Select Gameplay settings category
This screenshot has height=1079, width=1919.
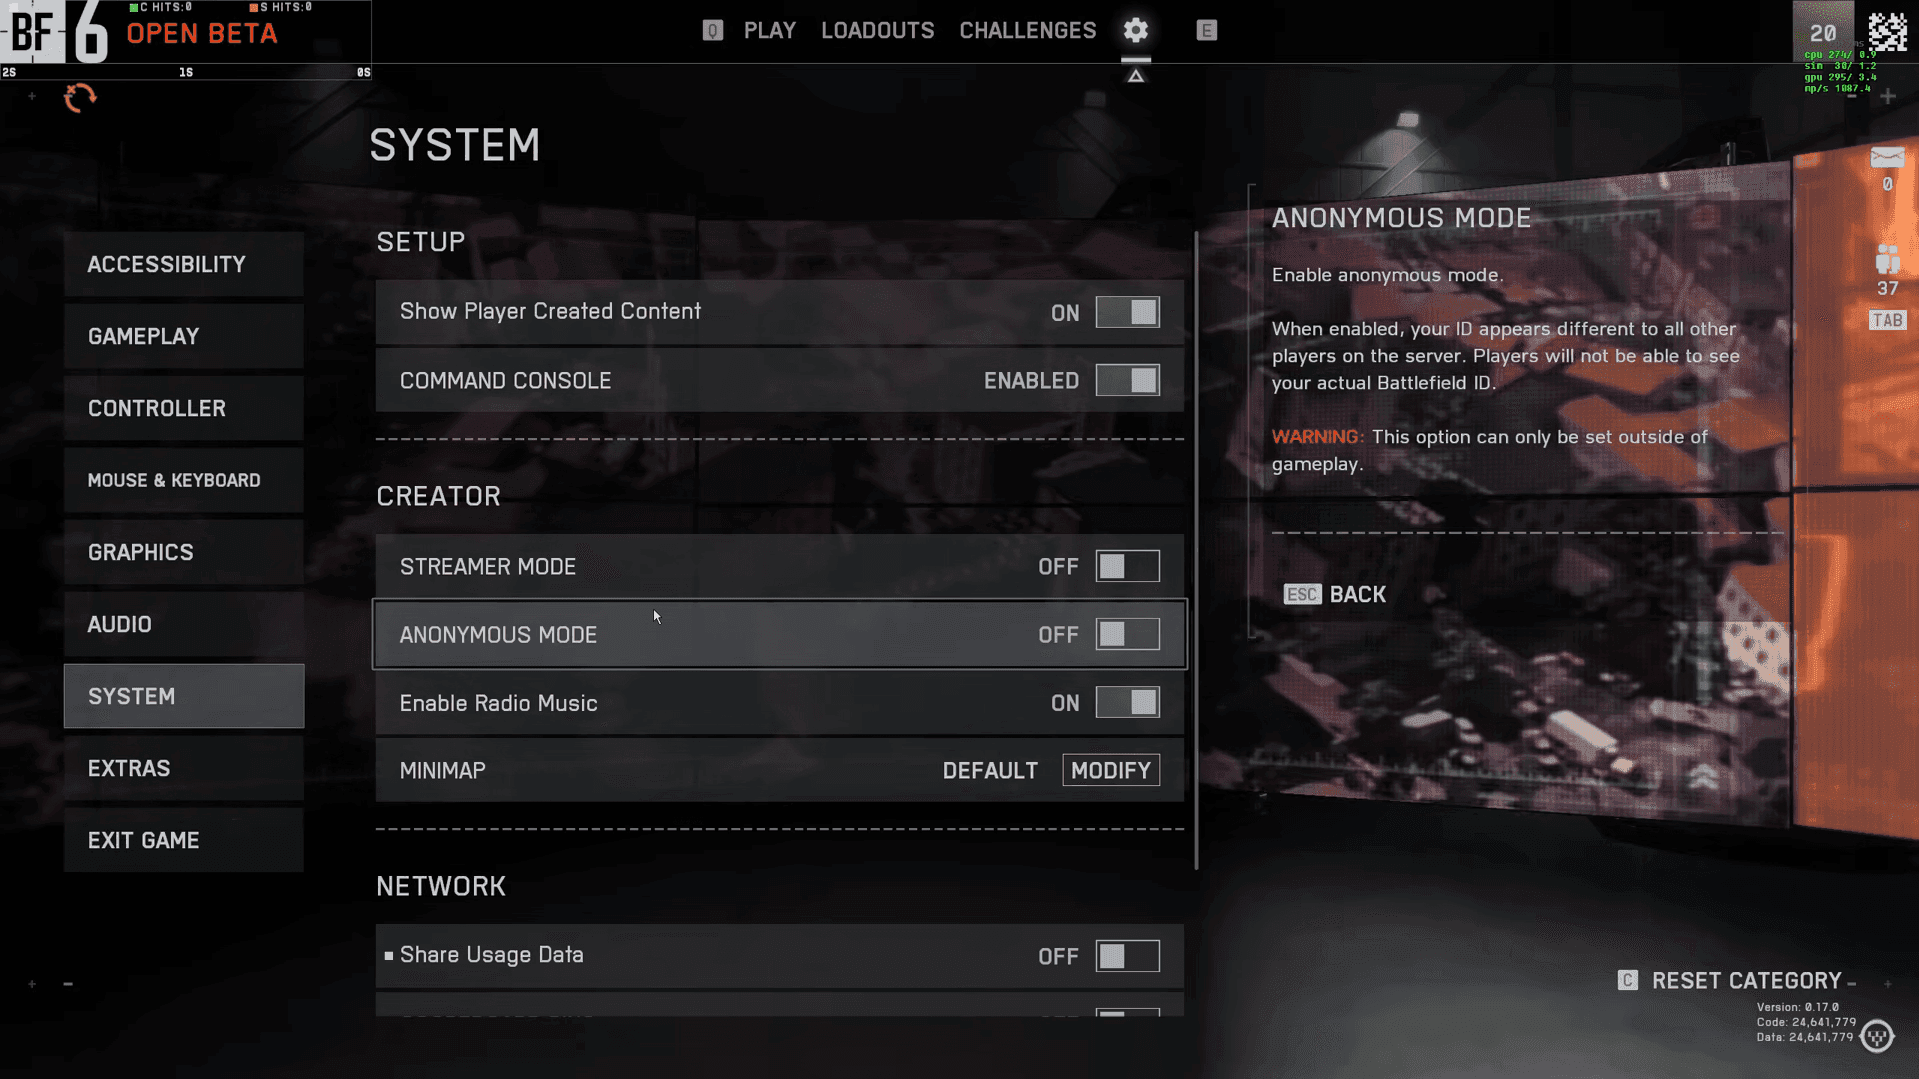coord(184,336)
